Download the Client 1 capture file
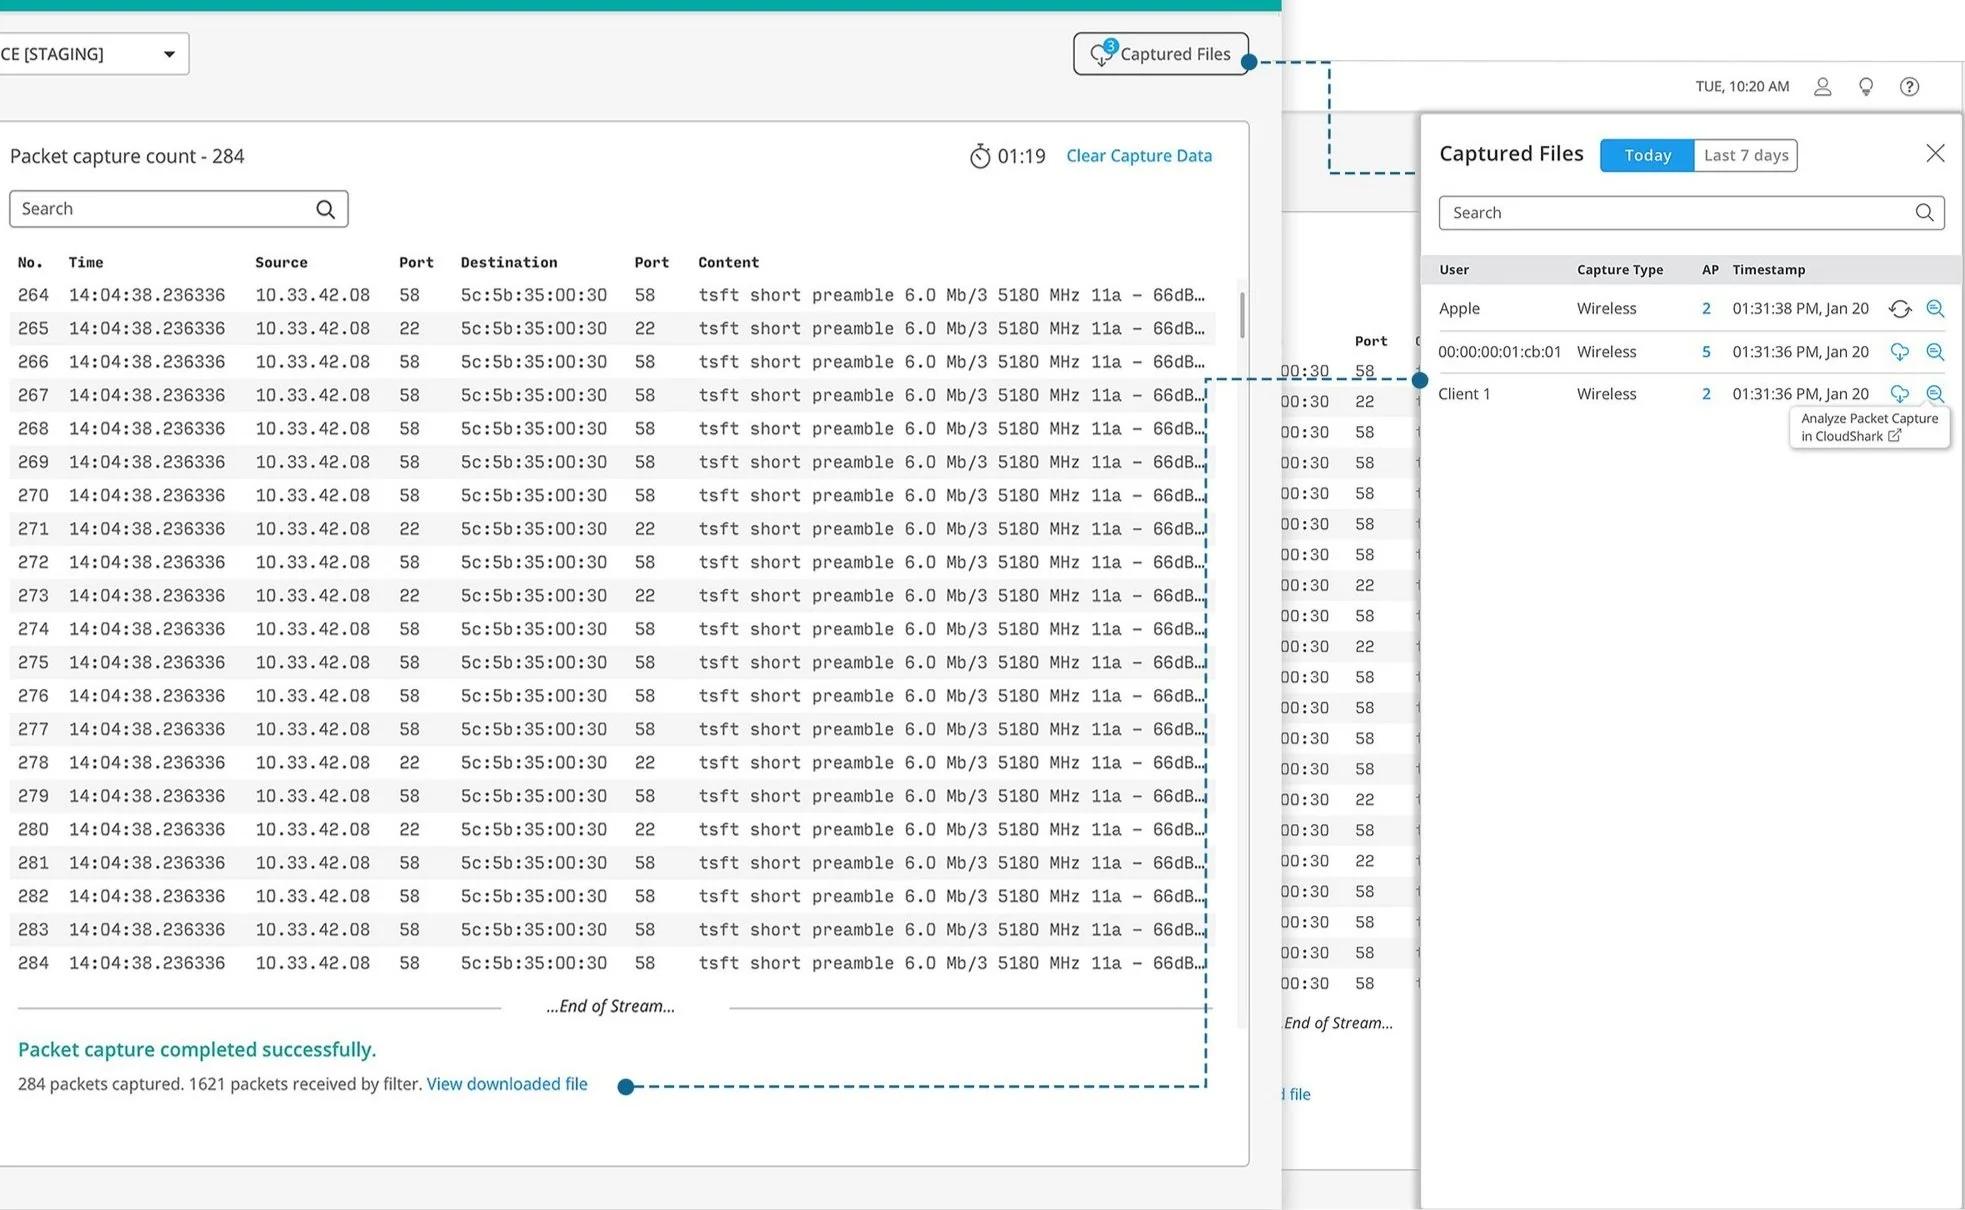This screenshot has width=1965, height=1210. coord(1899,394)
